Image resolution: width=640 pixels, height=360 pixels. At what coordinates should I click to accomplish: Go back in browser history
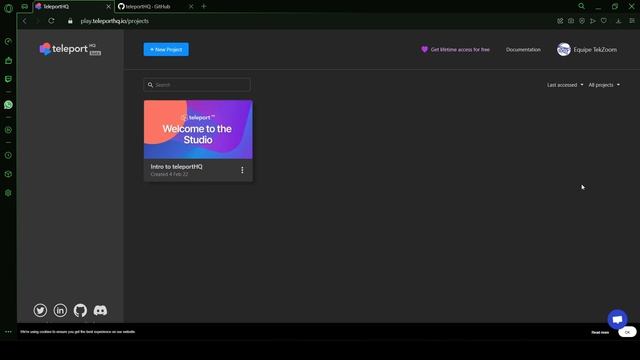pyautogui.click(x=24, y=21)
